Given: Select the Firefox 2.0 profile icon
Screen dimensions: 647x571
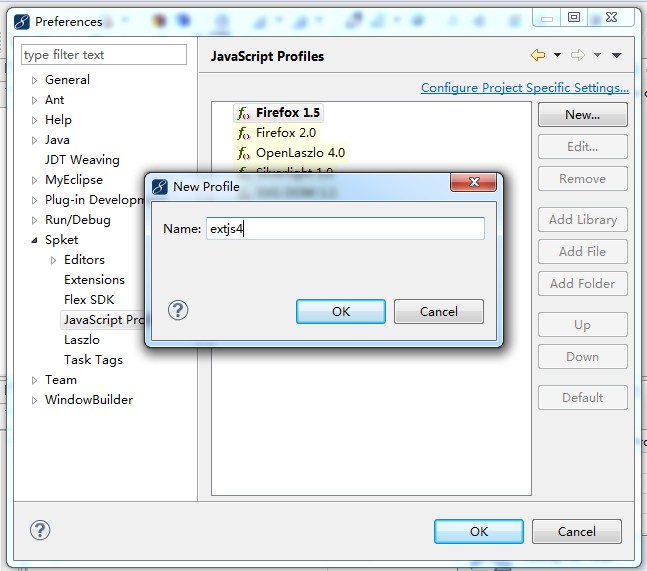Looking at the screenshot, I should 243,133.
